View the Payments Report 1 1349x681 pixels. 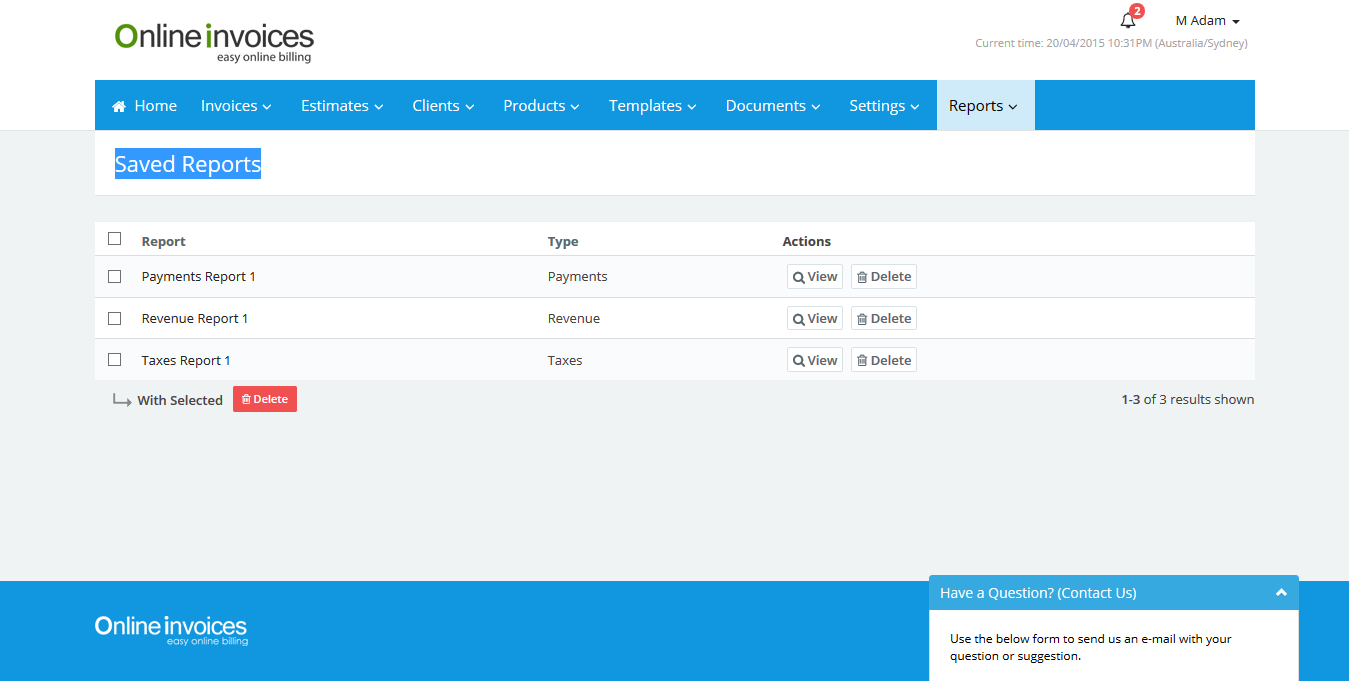pos(814,277)
